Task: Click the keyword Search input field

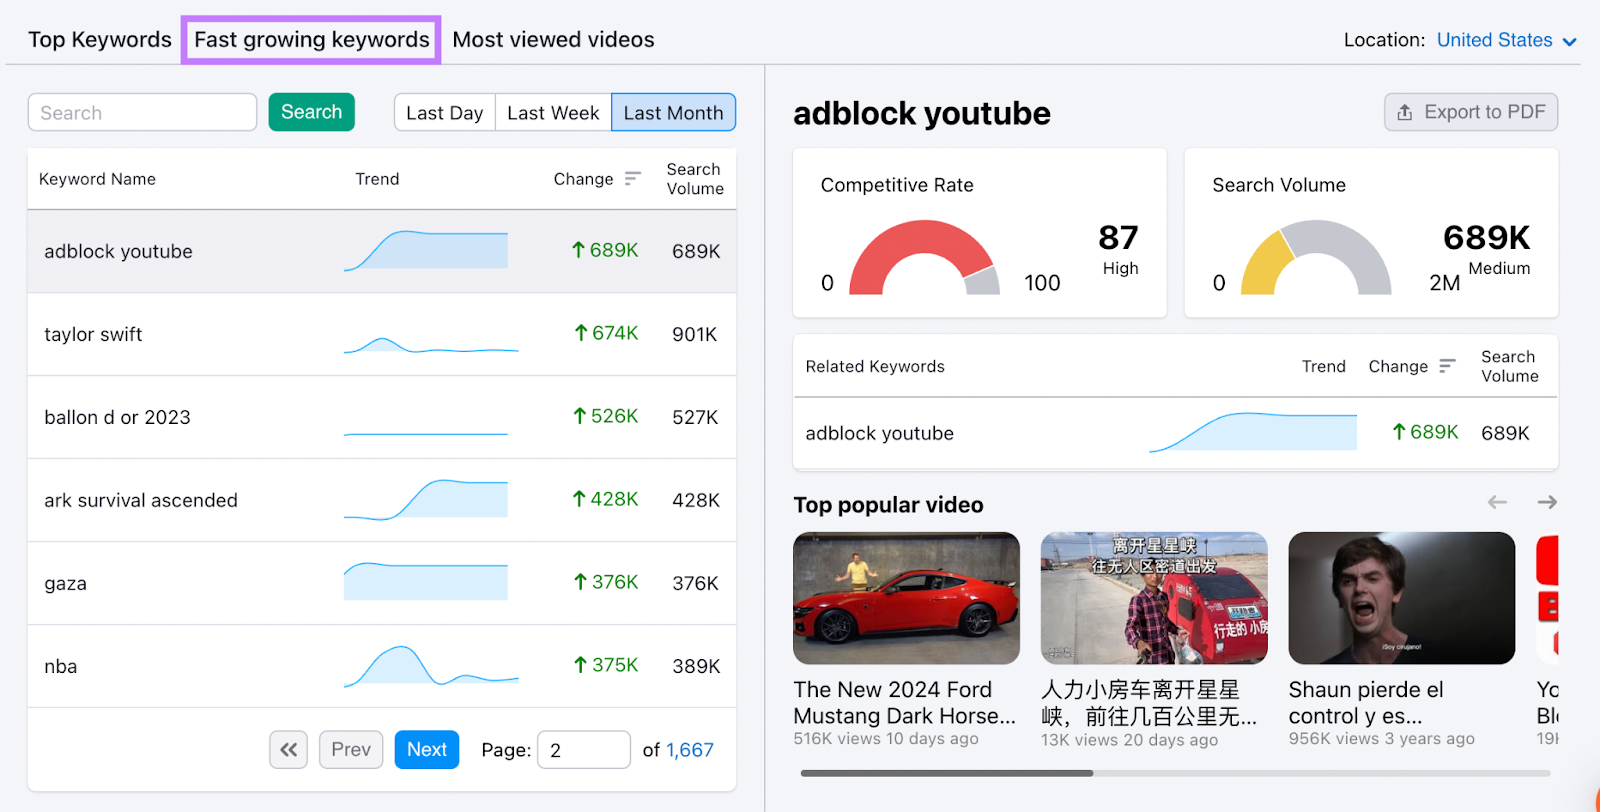Action: [142, 113]
